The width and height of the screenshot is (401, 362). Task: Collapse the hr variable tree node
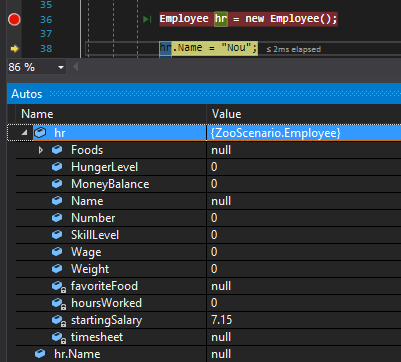click(x=24, y=133)
